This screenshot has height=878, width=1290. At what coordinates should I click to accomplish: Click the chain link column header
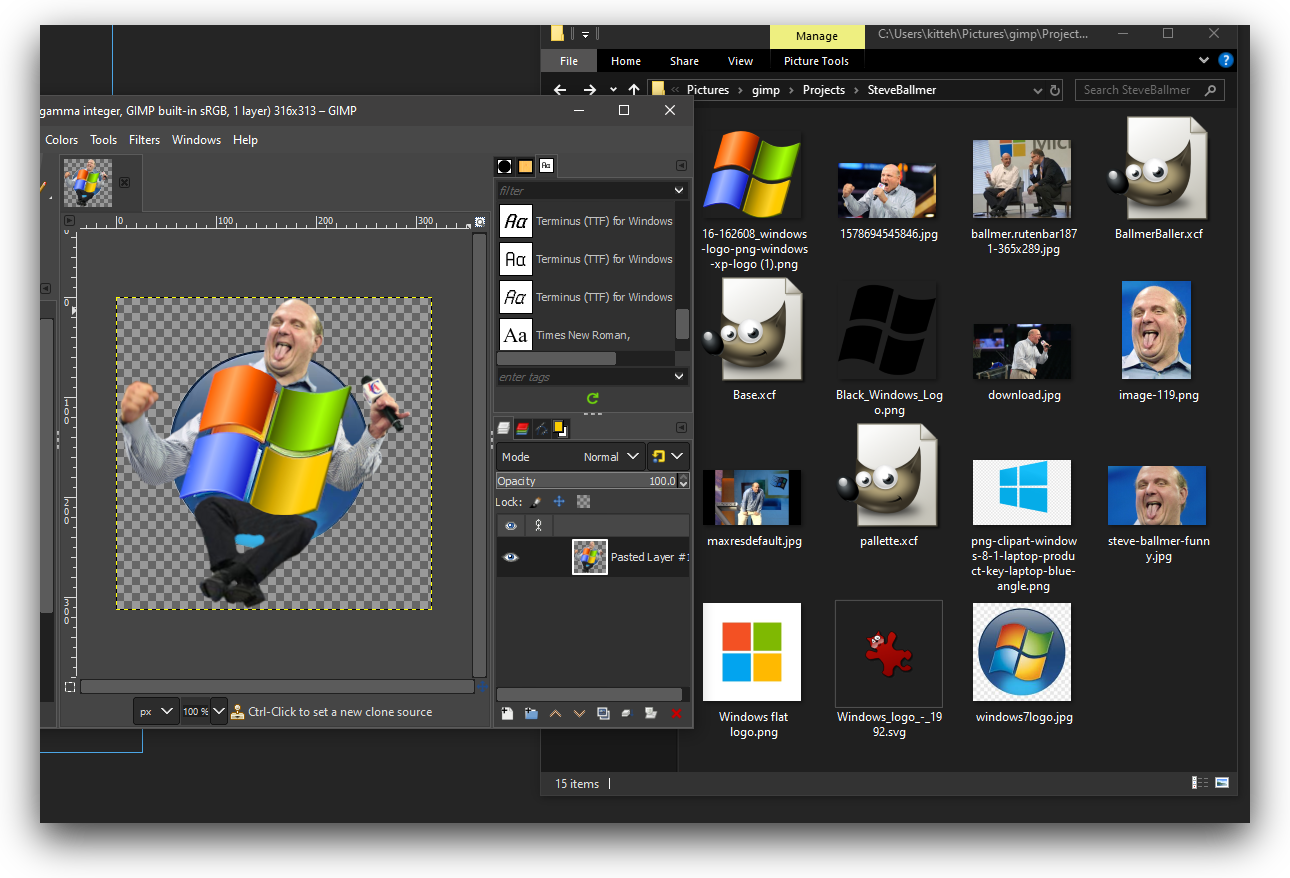tap(539, 525)
